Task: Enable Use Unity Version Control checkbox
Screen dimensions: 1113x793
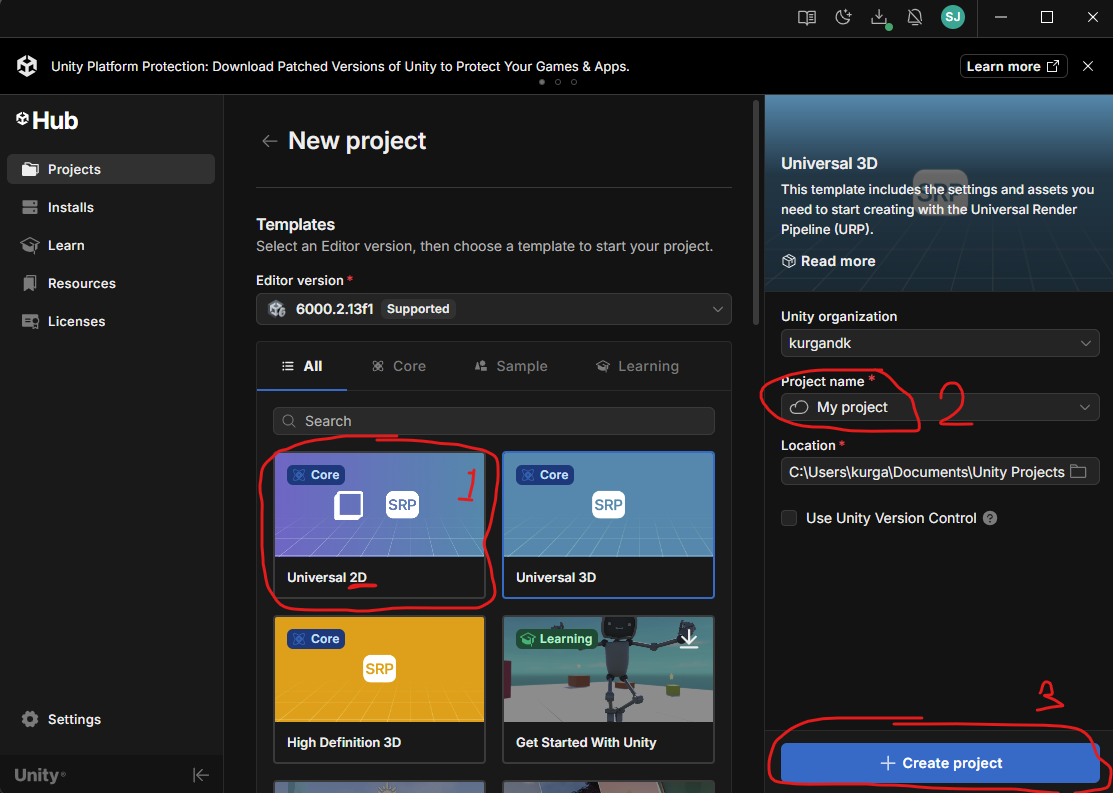Action: (789, 518)
